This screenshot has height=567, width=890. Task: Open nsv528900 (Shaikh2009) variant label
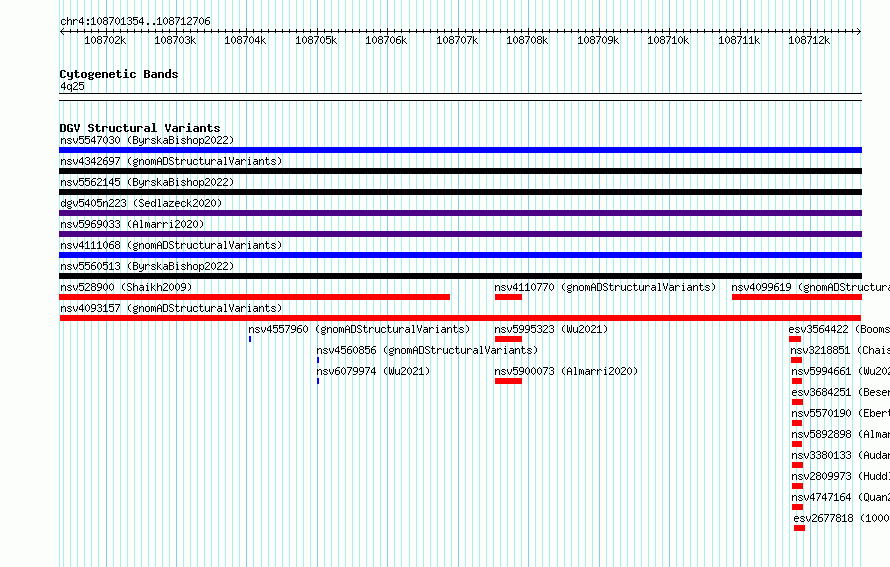click(x=126, y=287)
